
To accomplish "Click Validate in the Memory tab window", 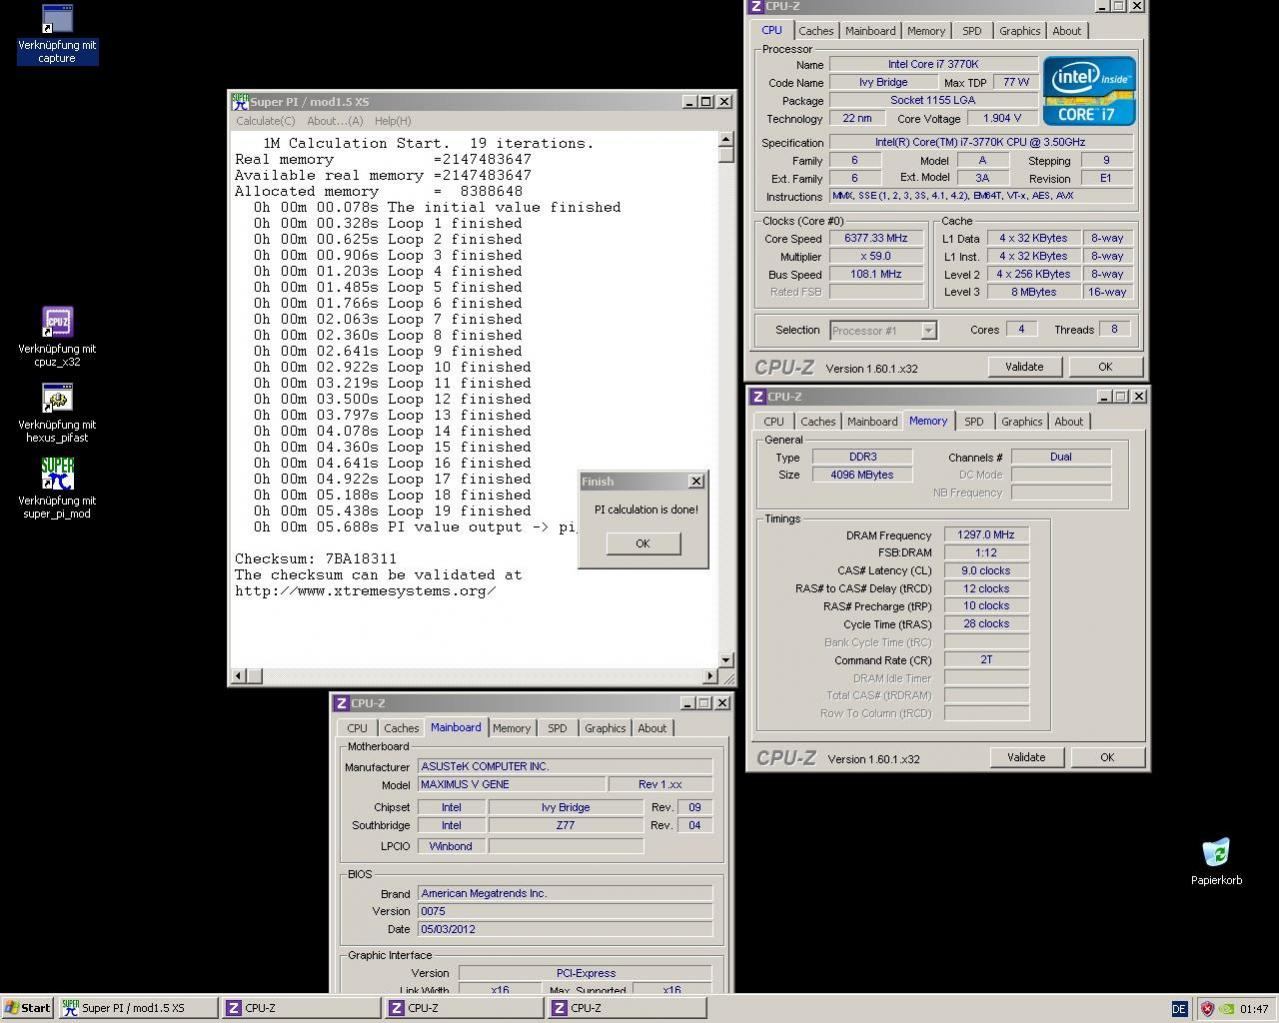I will 1026,757.
